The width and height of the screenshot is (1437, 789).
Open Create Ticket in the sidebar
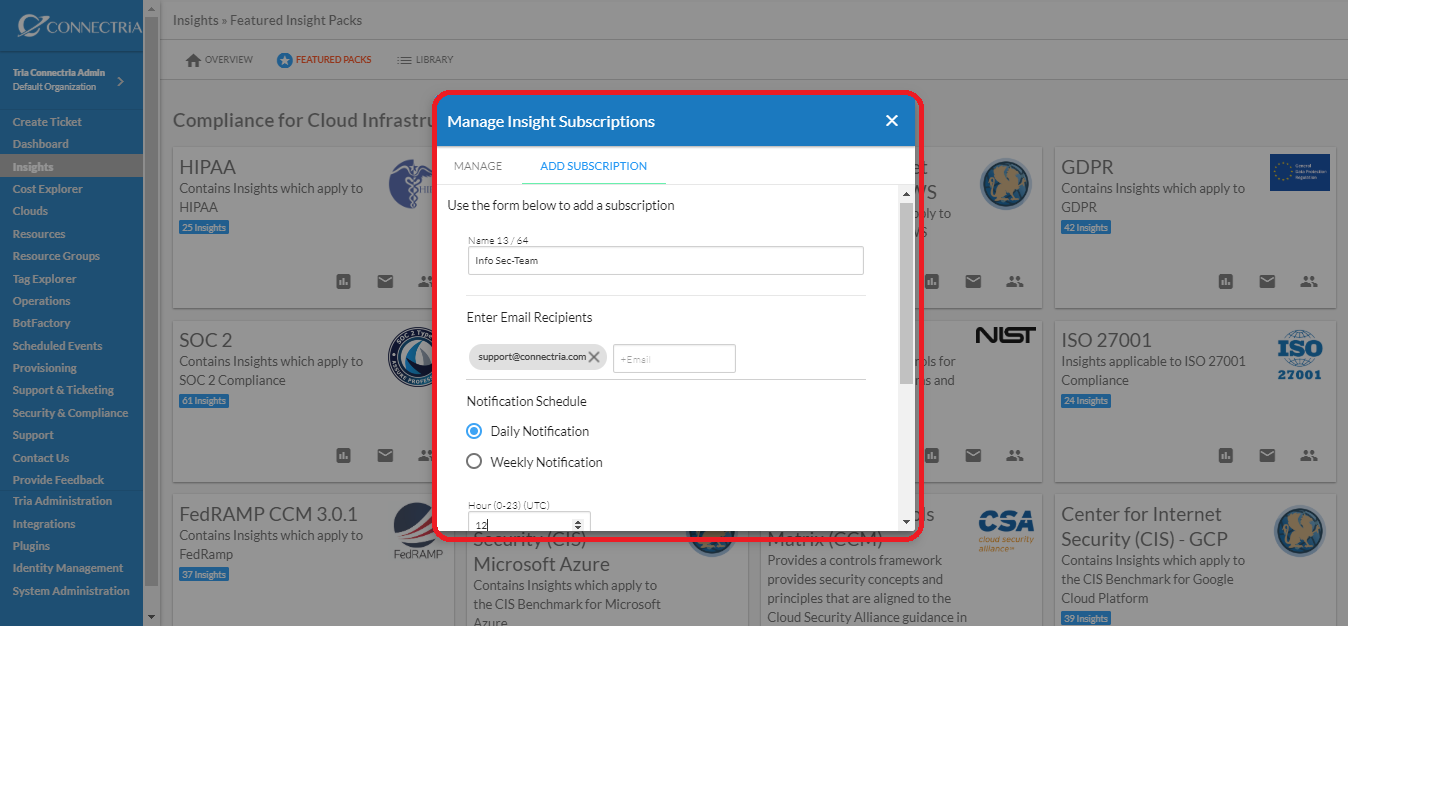click(48, 122)
